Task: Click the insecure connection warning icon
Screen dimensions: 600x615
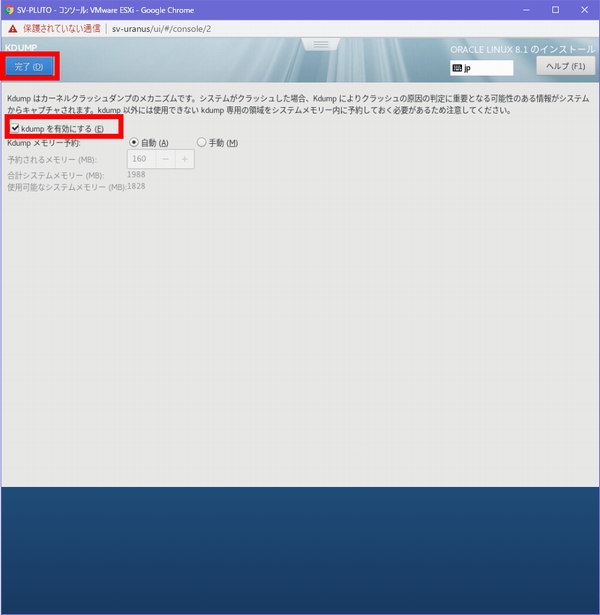Action: 13,29
